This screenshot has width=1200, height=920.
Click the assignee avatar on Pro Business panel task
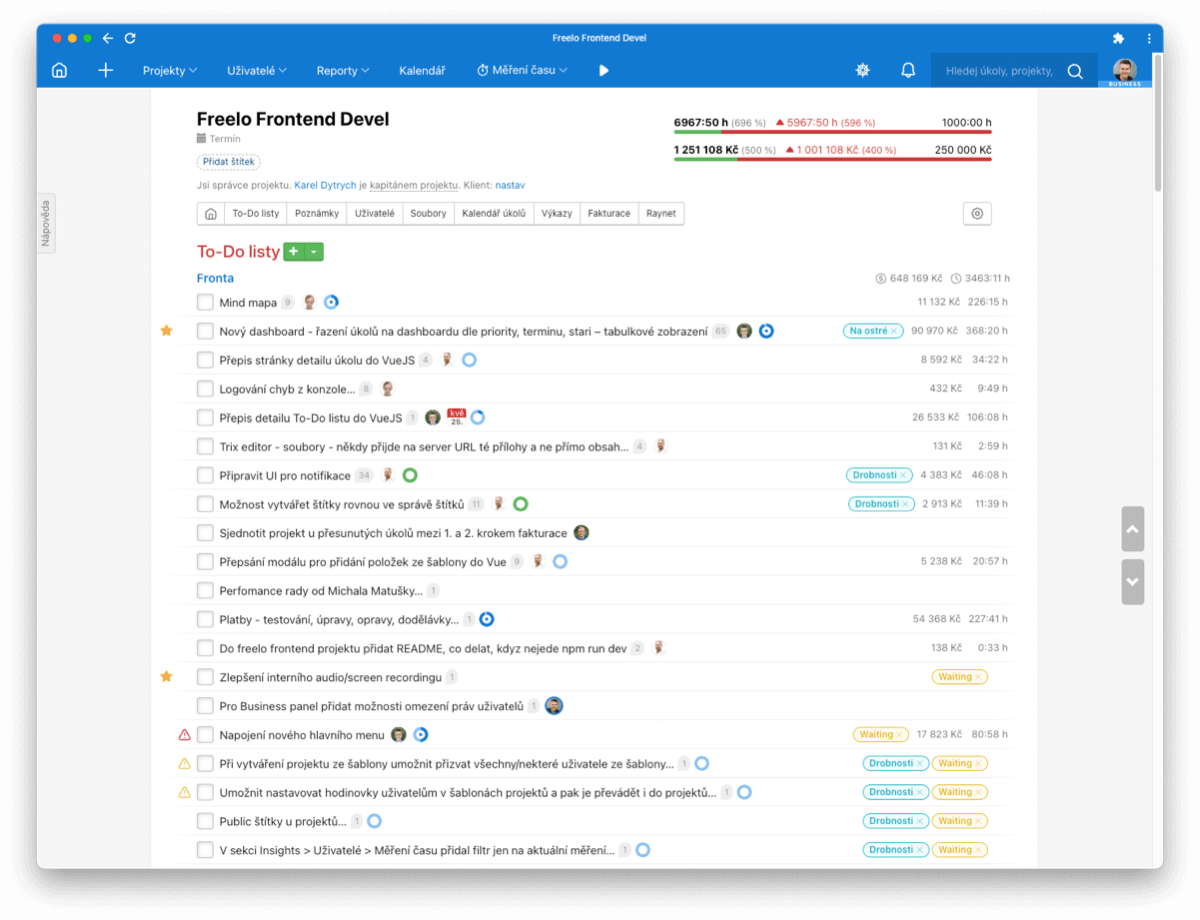(x=554, y=706)
